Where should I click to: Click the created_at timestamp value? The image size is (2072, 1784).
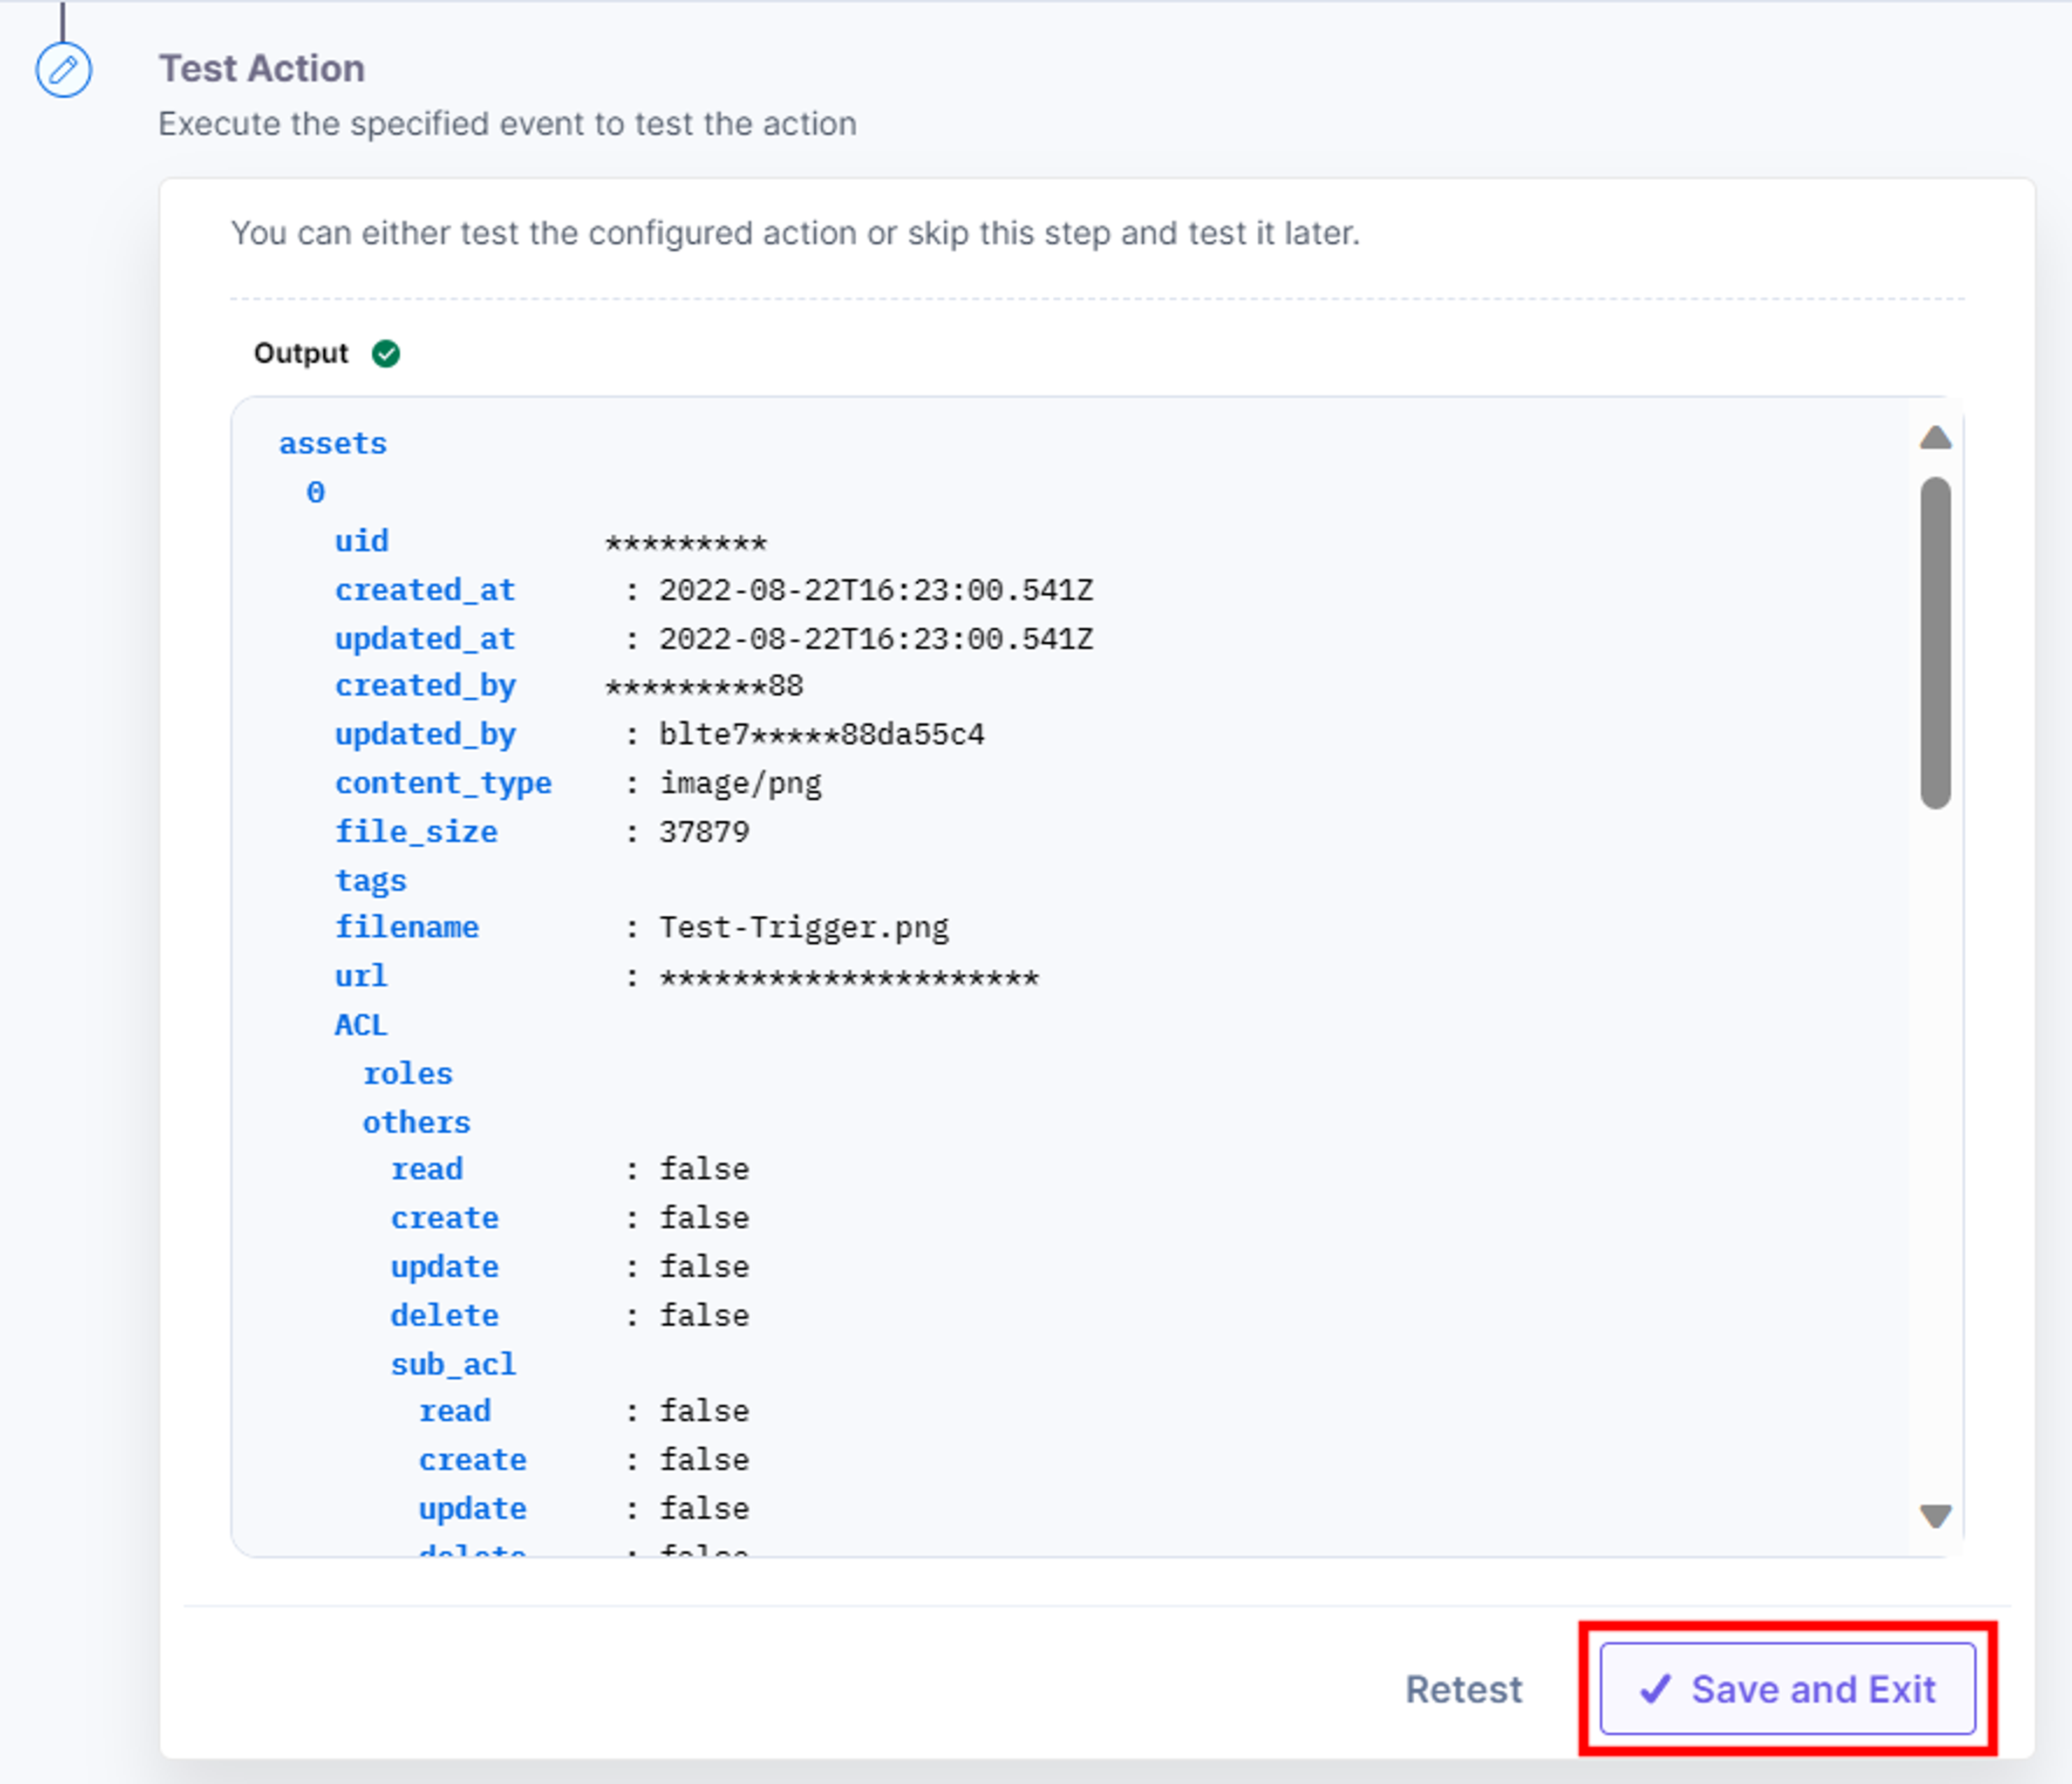(876, 590)
